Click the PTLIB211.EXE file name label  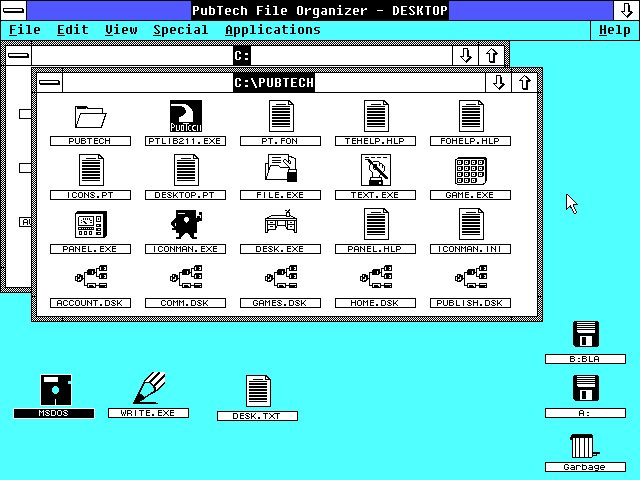[185, 141]
